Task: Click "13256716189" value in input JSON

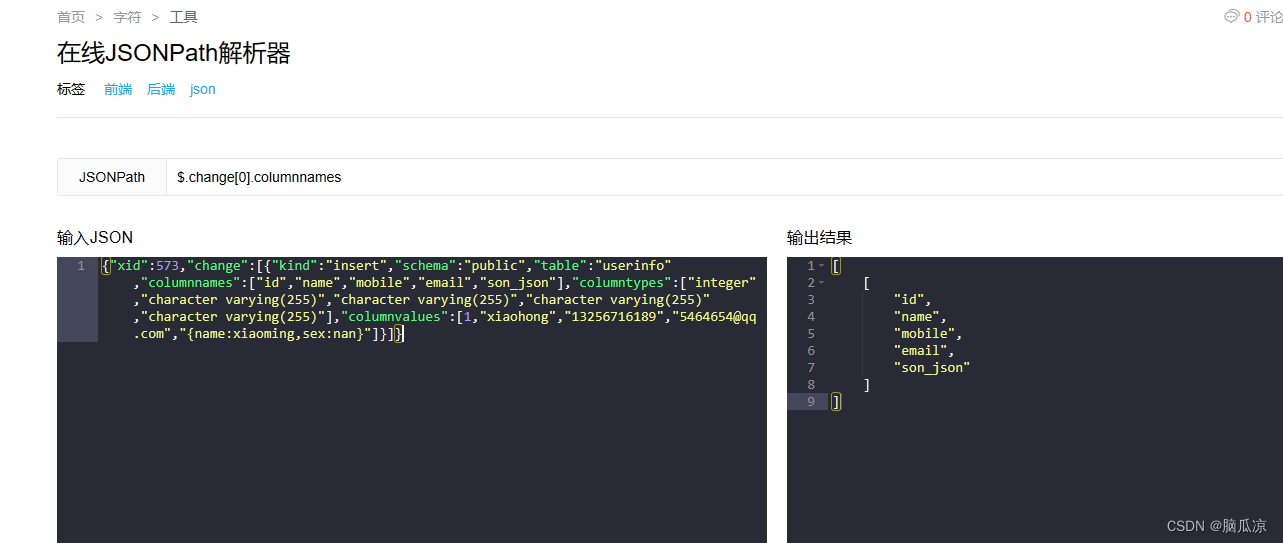Action: coord(616,317)
